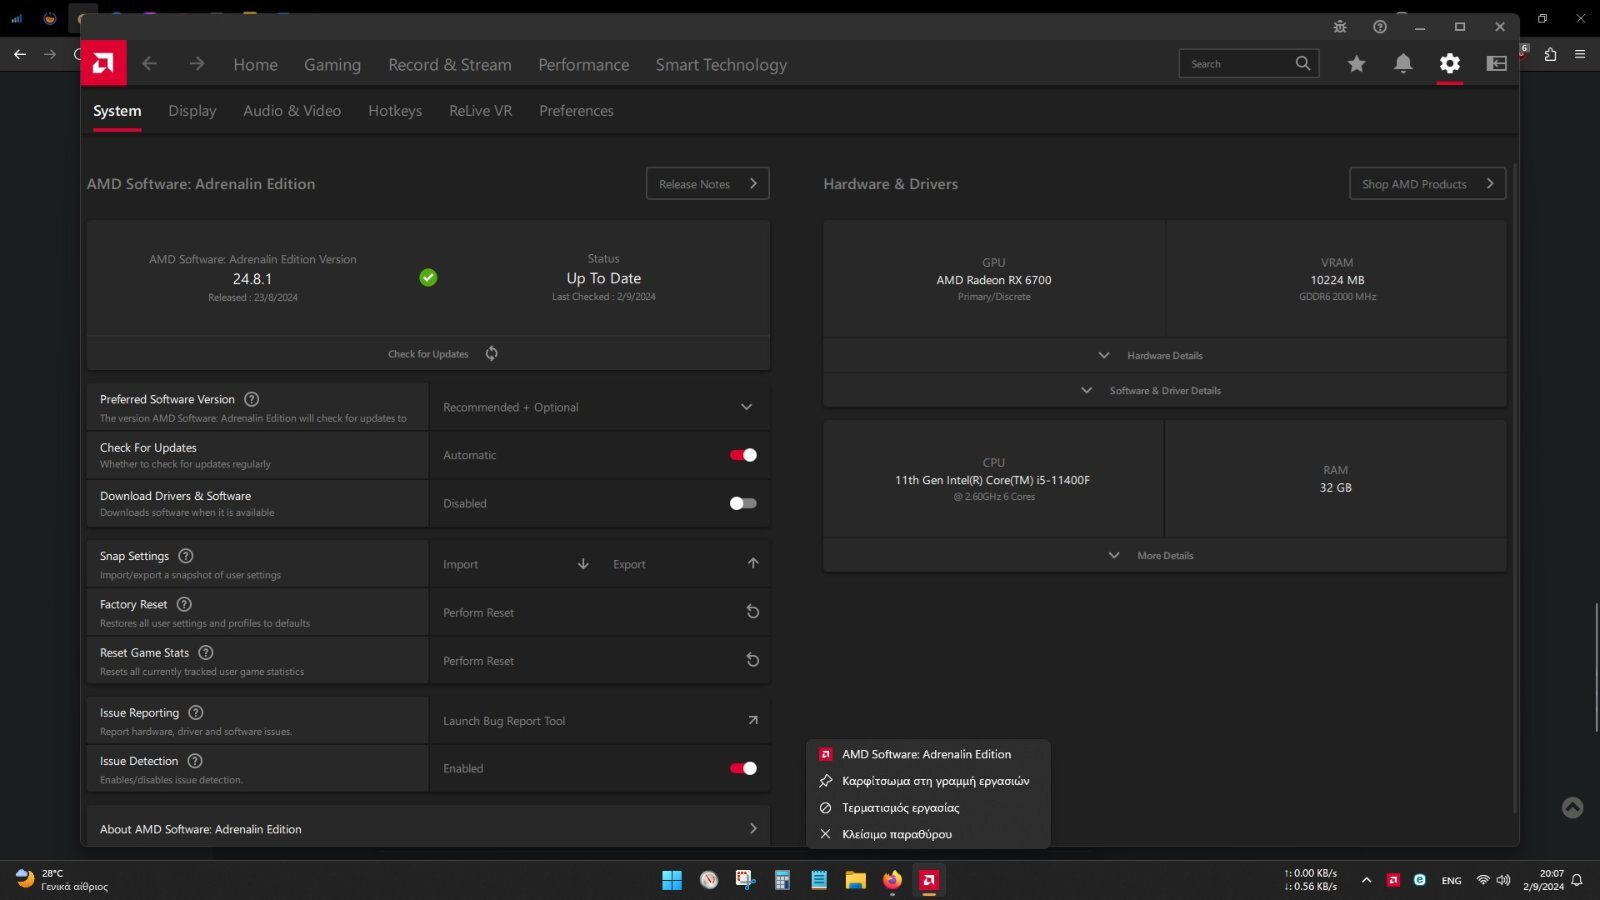Open the clock and date in taskbar
This screenshot has width=1600, height=900.
click(x=1544, y=880)
